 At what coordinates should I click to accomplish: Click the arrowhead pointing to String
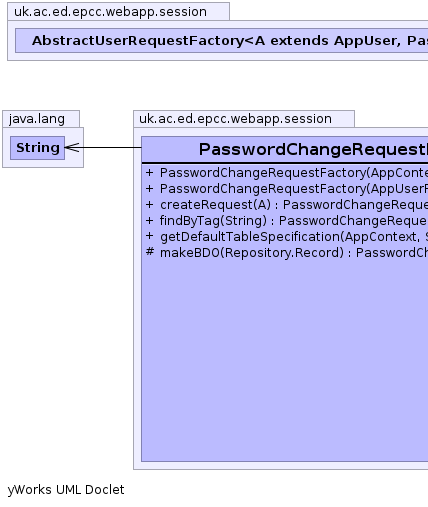72,147
